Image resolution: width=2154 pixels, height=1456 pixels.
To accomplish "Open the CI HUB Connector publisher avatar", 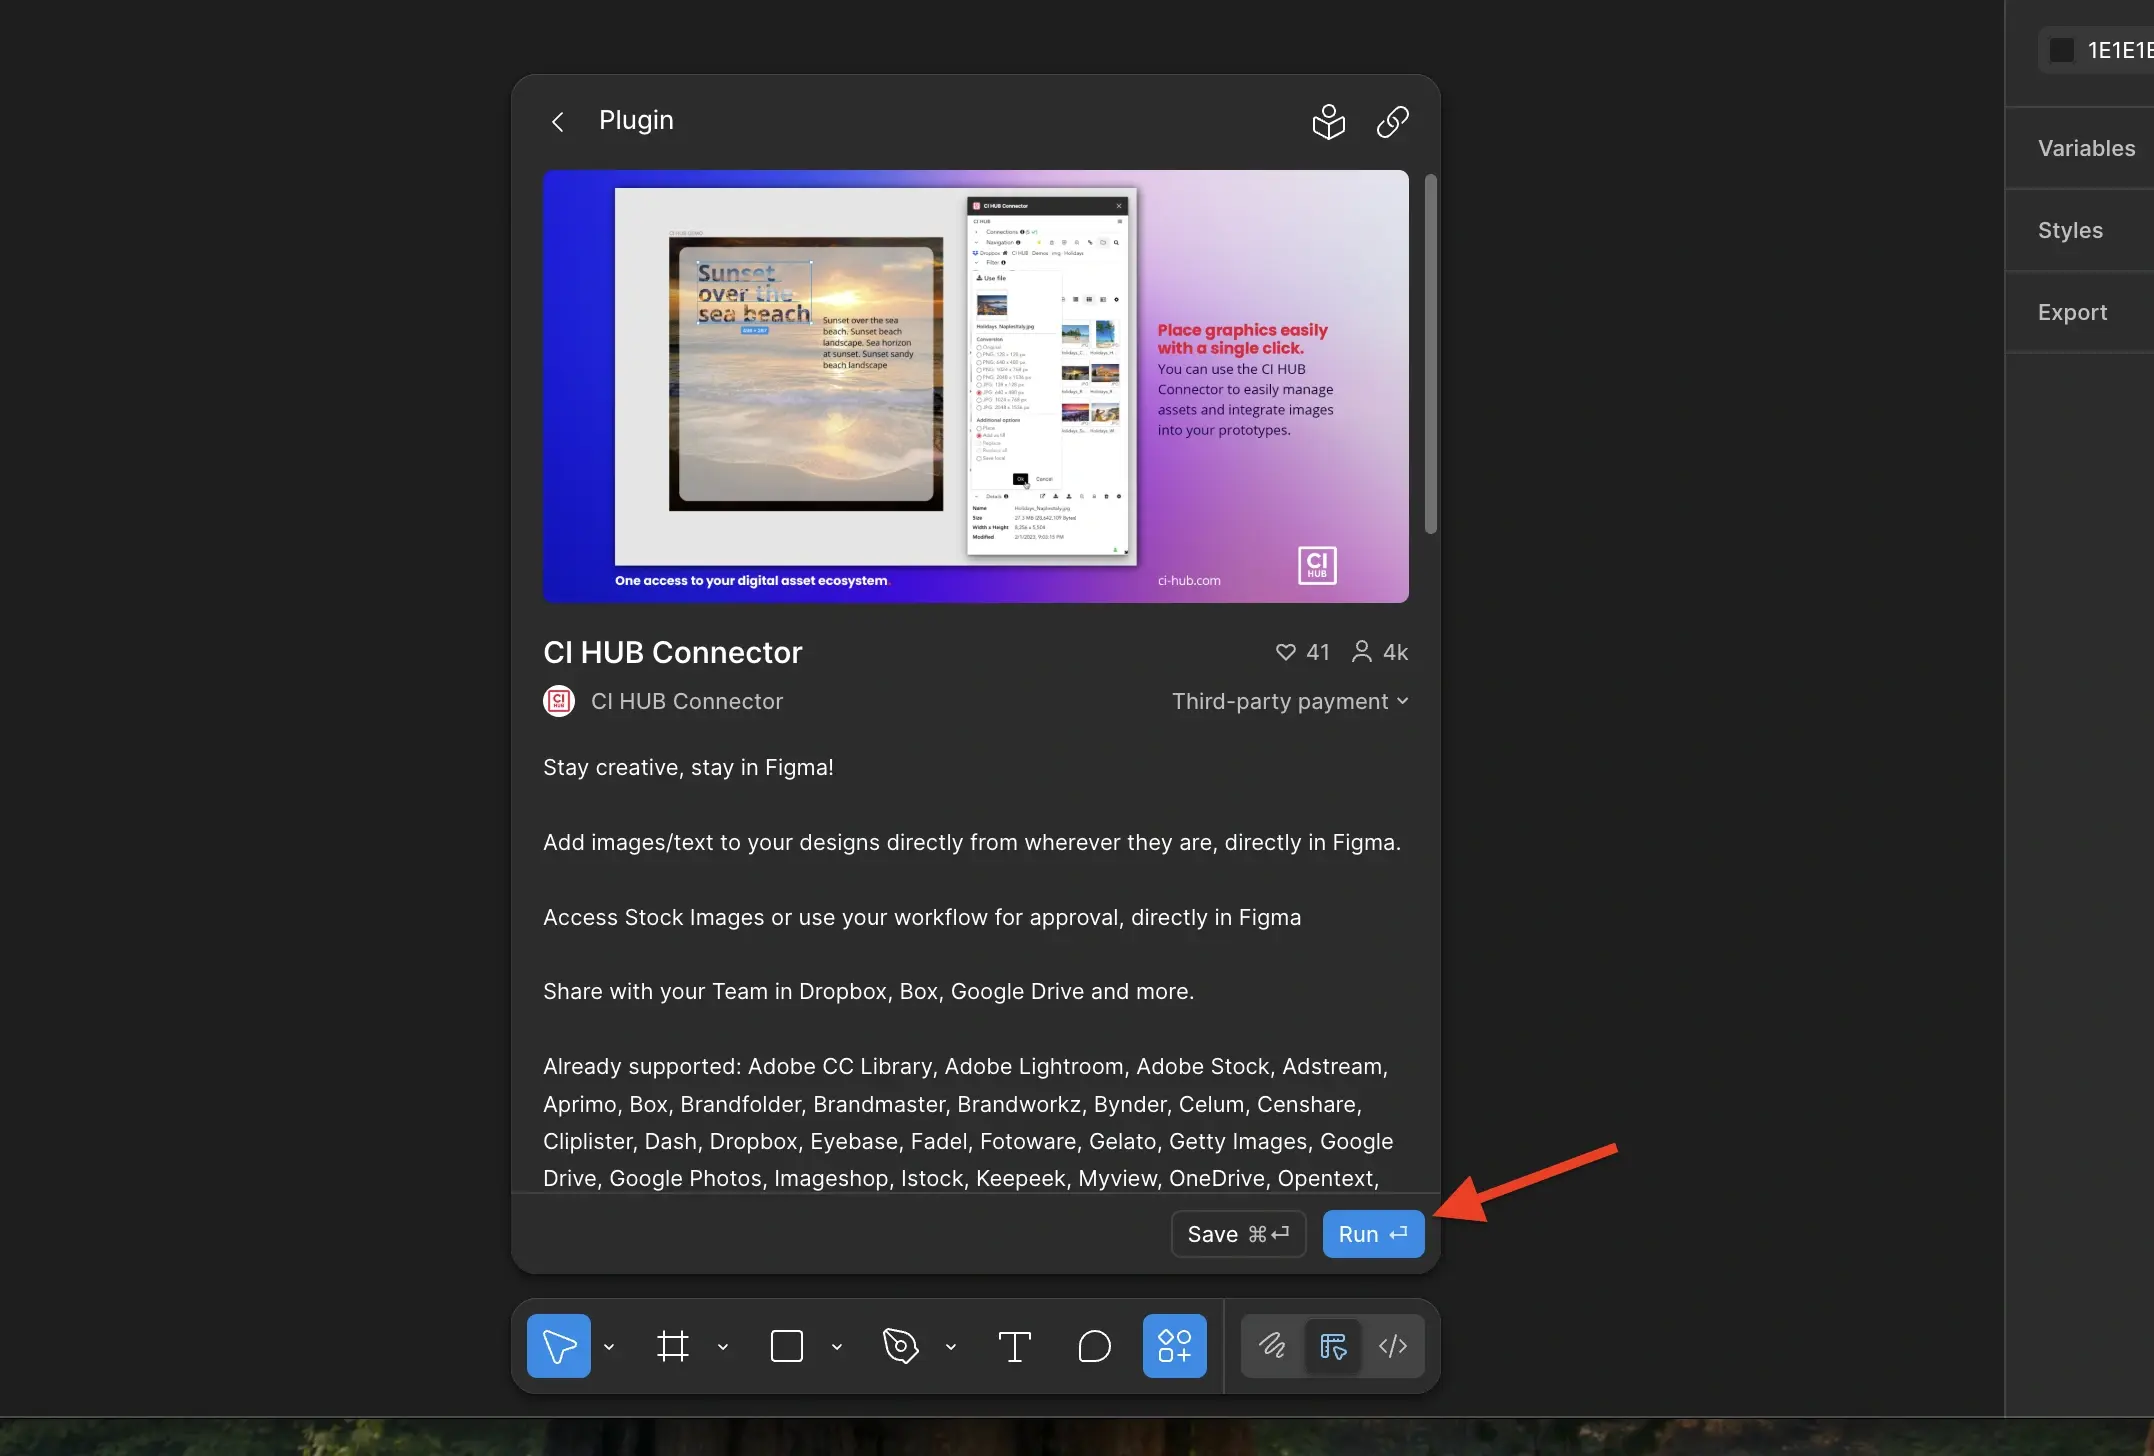I will click(x=559, y=701).
